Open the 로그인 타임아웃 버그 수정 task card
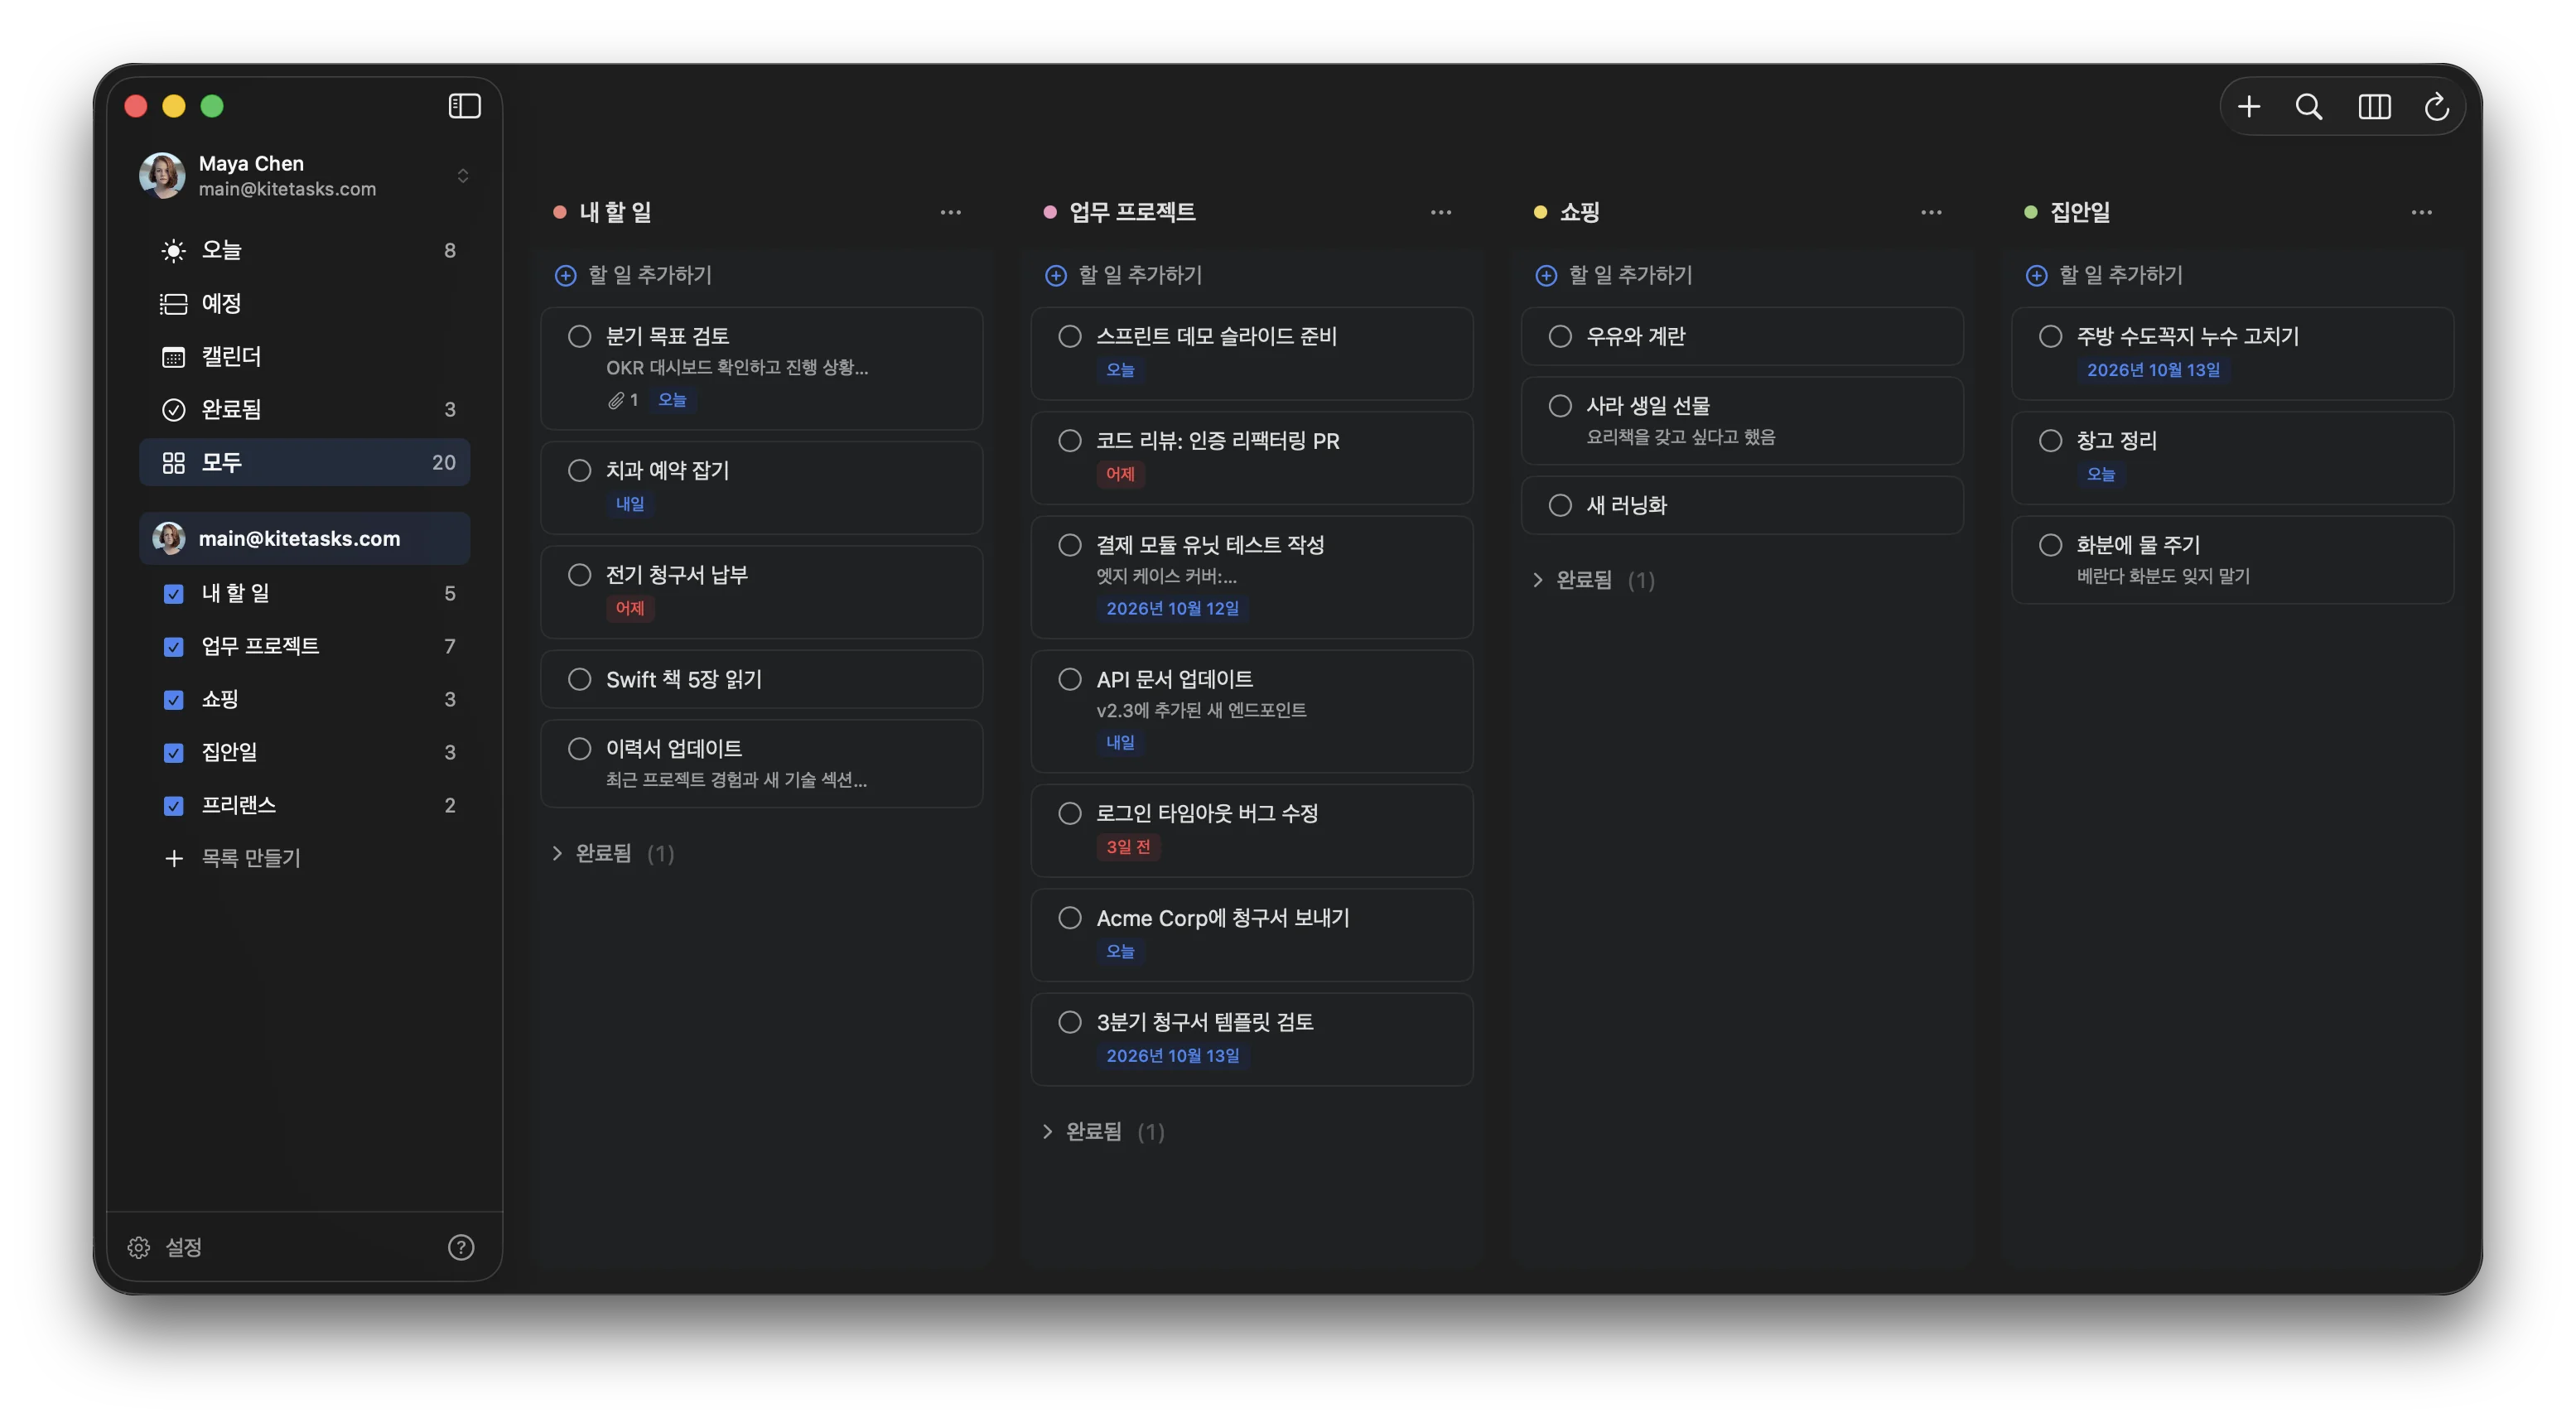This screenshot has width=2576, height=1418. [x=1251, y=830]
